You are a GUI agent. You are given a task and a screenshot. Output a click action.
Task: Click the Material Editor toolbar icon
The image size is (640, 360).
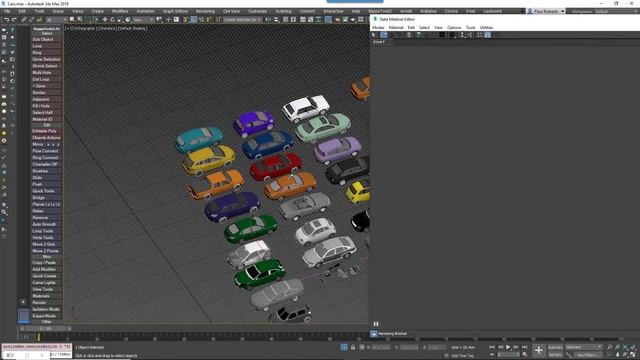click(327, 20)
